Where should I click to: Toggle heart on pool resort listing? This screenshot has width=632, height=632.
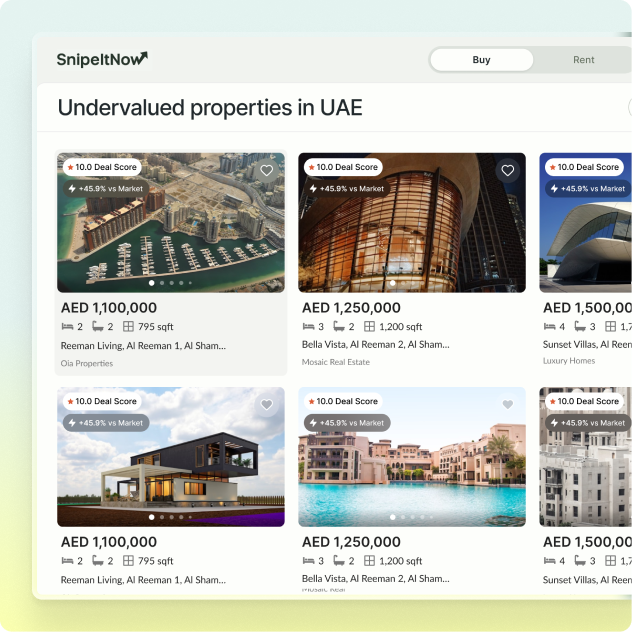(x=507, y=405)
